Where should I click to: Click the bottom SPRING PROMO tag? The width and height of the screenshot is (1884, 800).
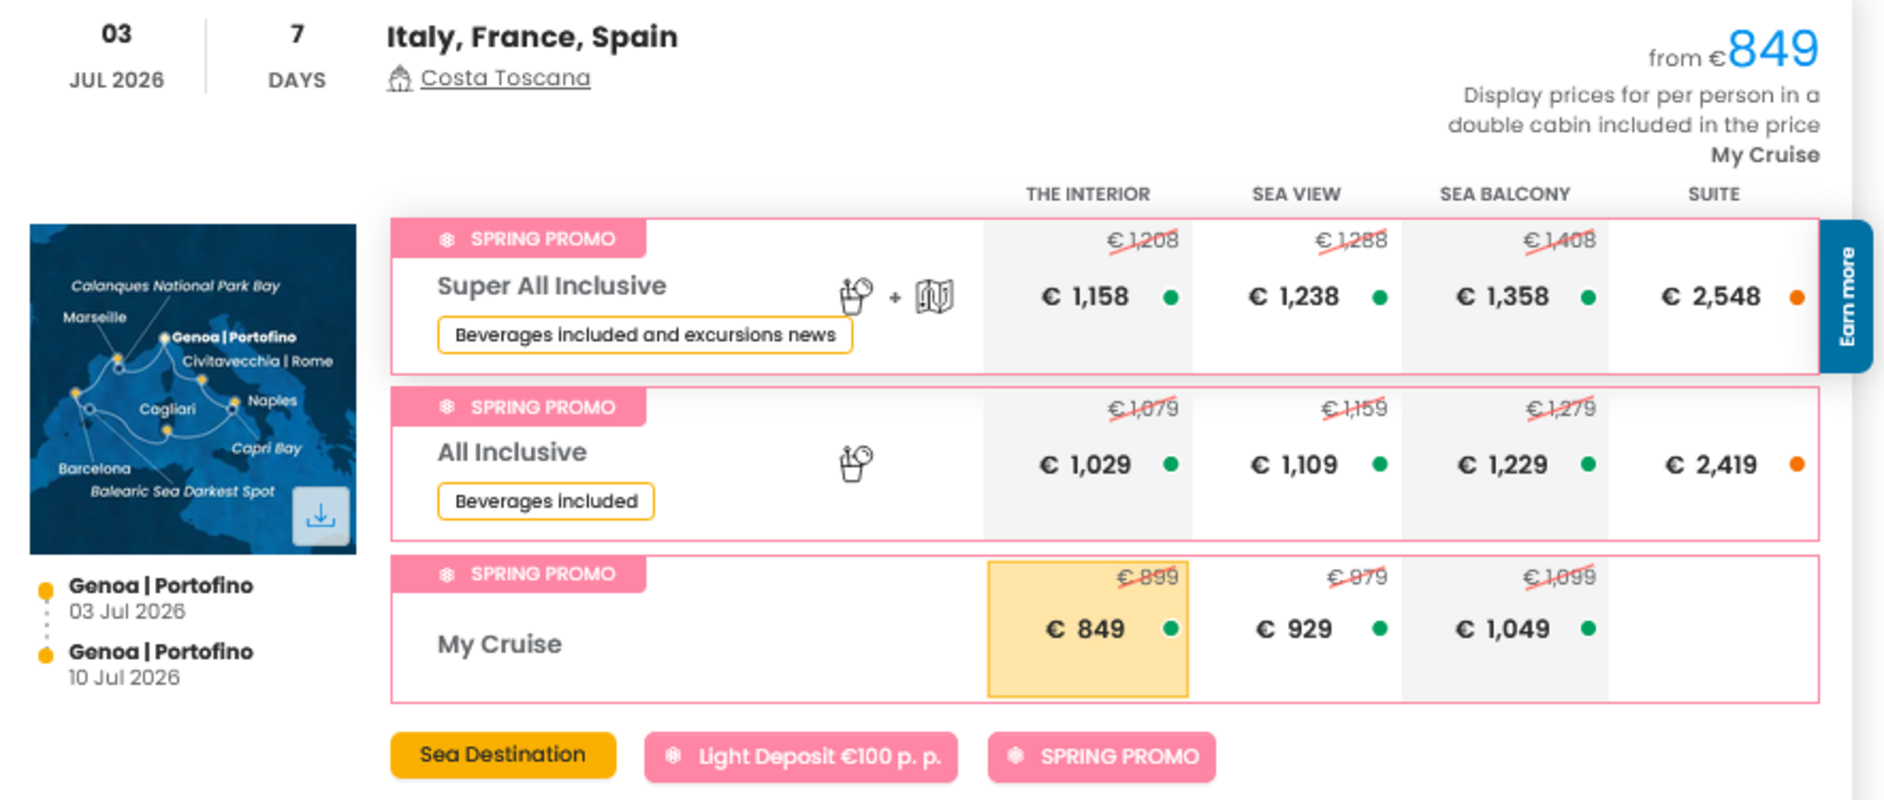tap(1102, 757)
